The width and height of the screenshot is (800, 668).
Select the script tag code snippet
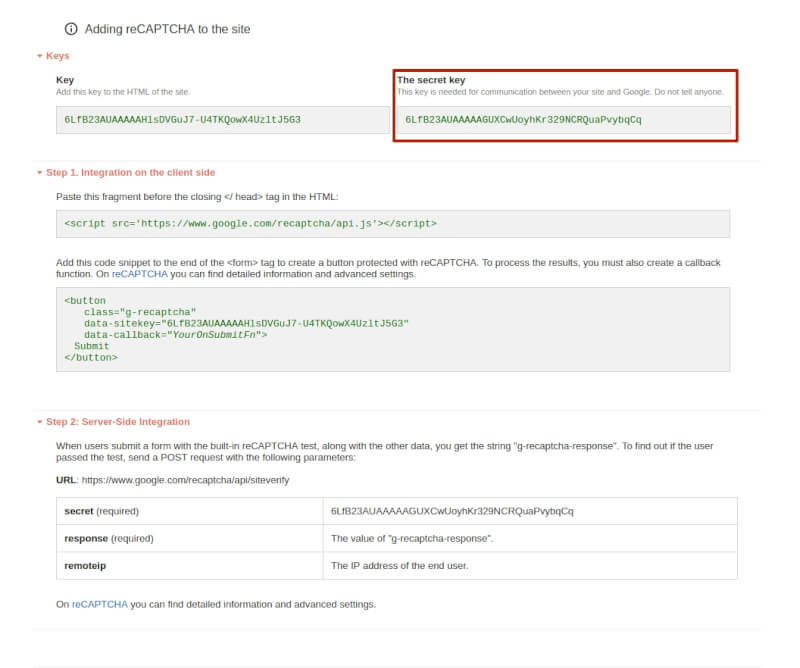[251, 224]
